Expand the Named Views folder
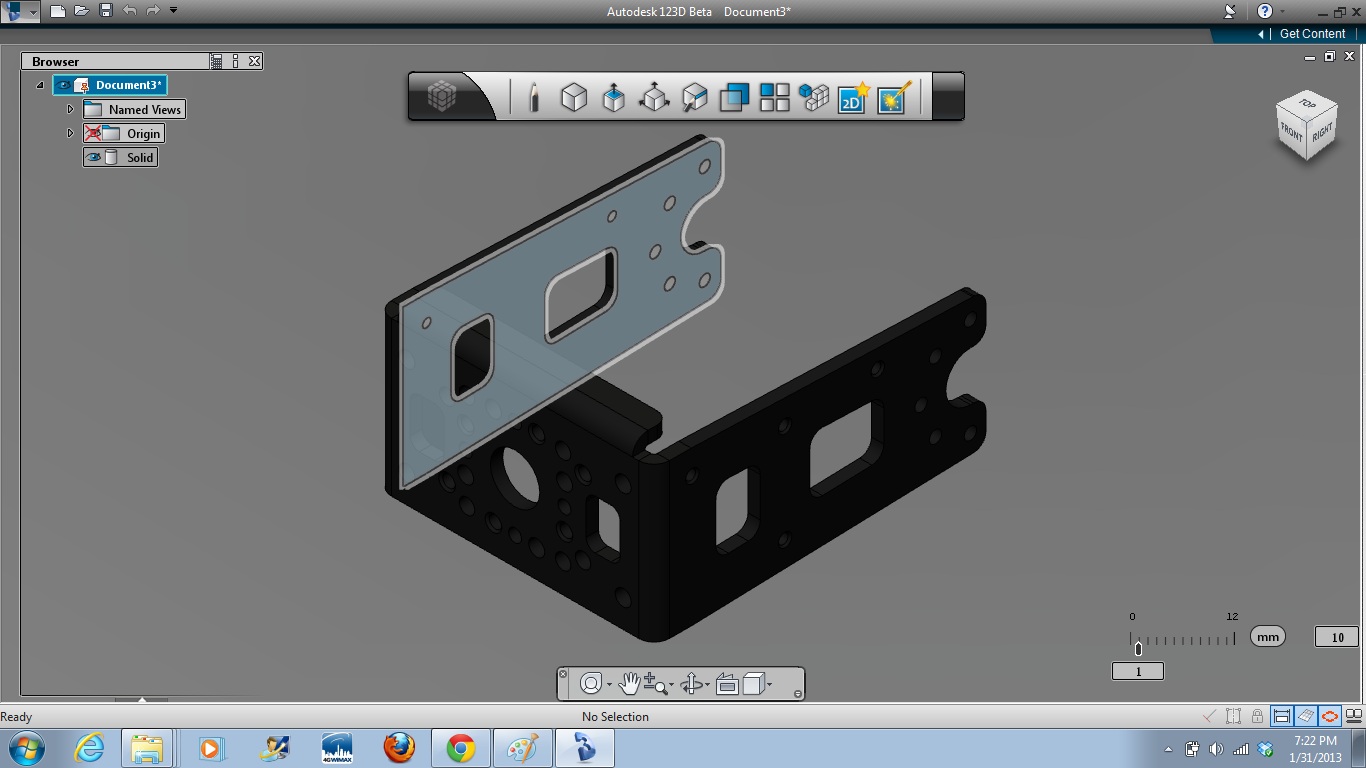 pyautogui.click(x=70, y=109)
